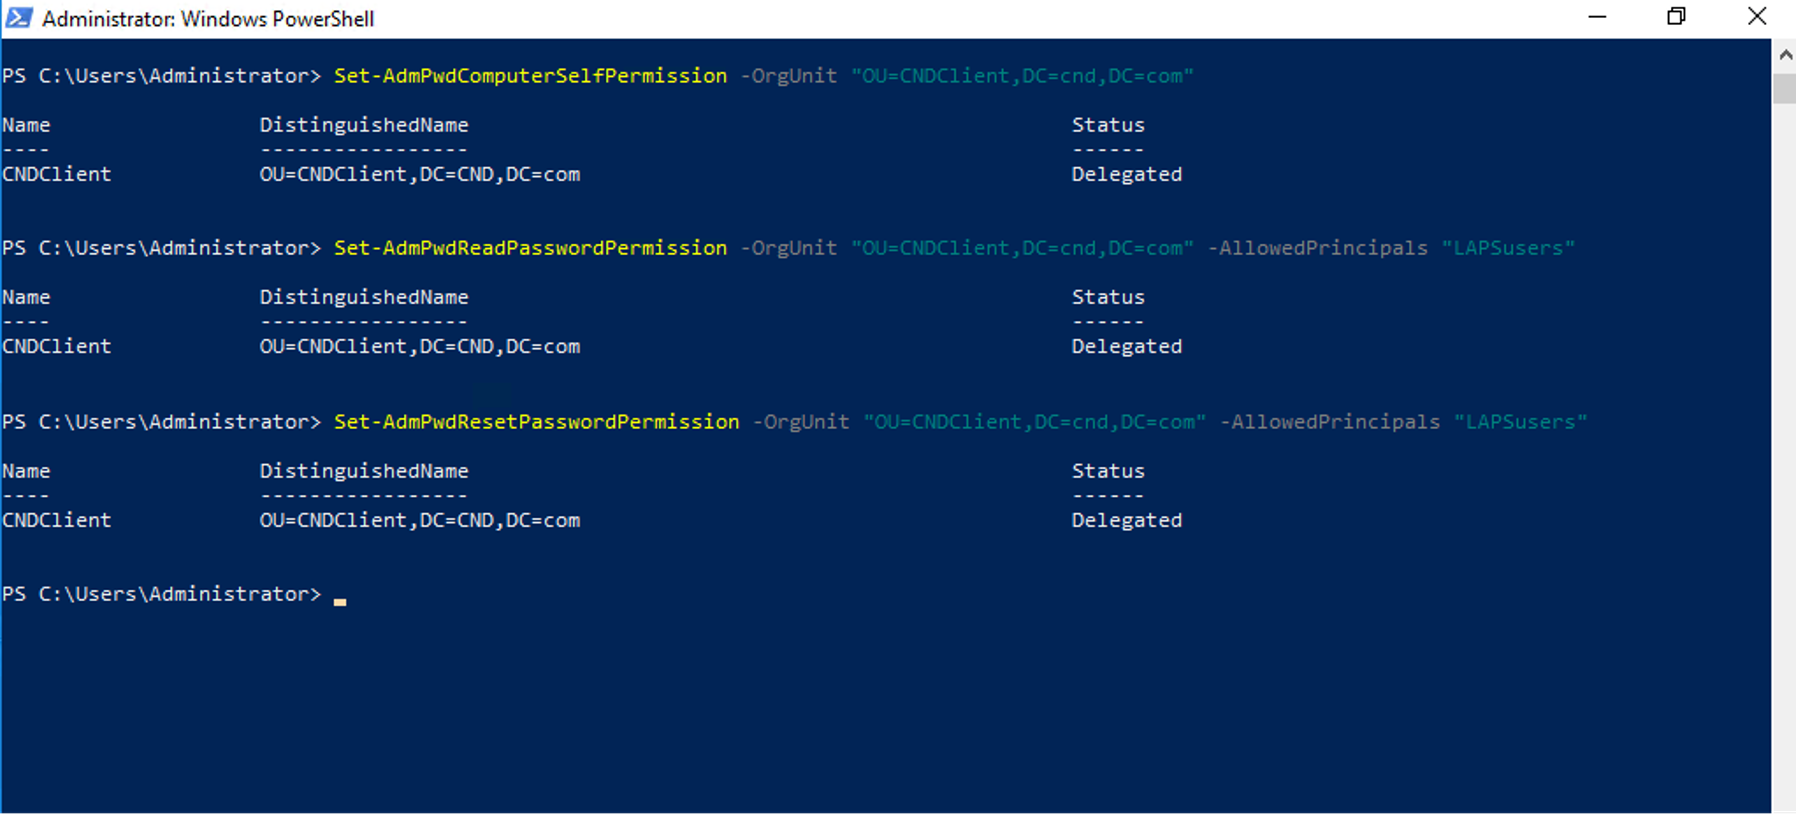Viewport: 1796px width, 815px height.
Task: Click the last OU=CNDClient,DC=CND,DC=com output value
Action: point(420,520)
